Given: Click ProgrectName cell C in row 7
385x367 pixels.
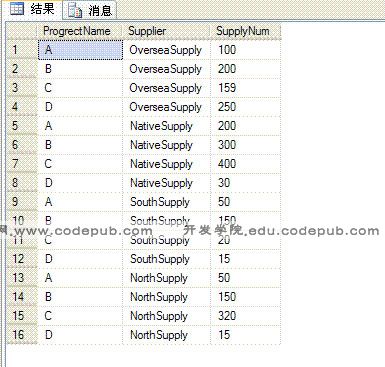Looking at the screenshot, I should coord(80,164).
